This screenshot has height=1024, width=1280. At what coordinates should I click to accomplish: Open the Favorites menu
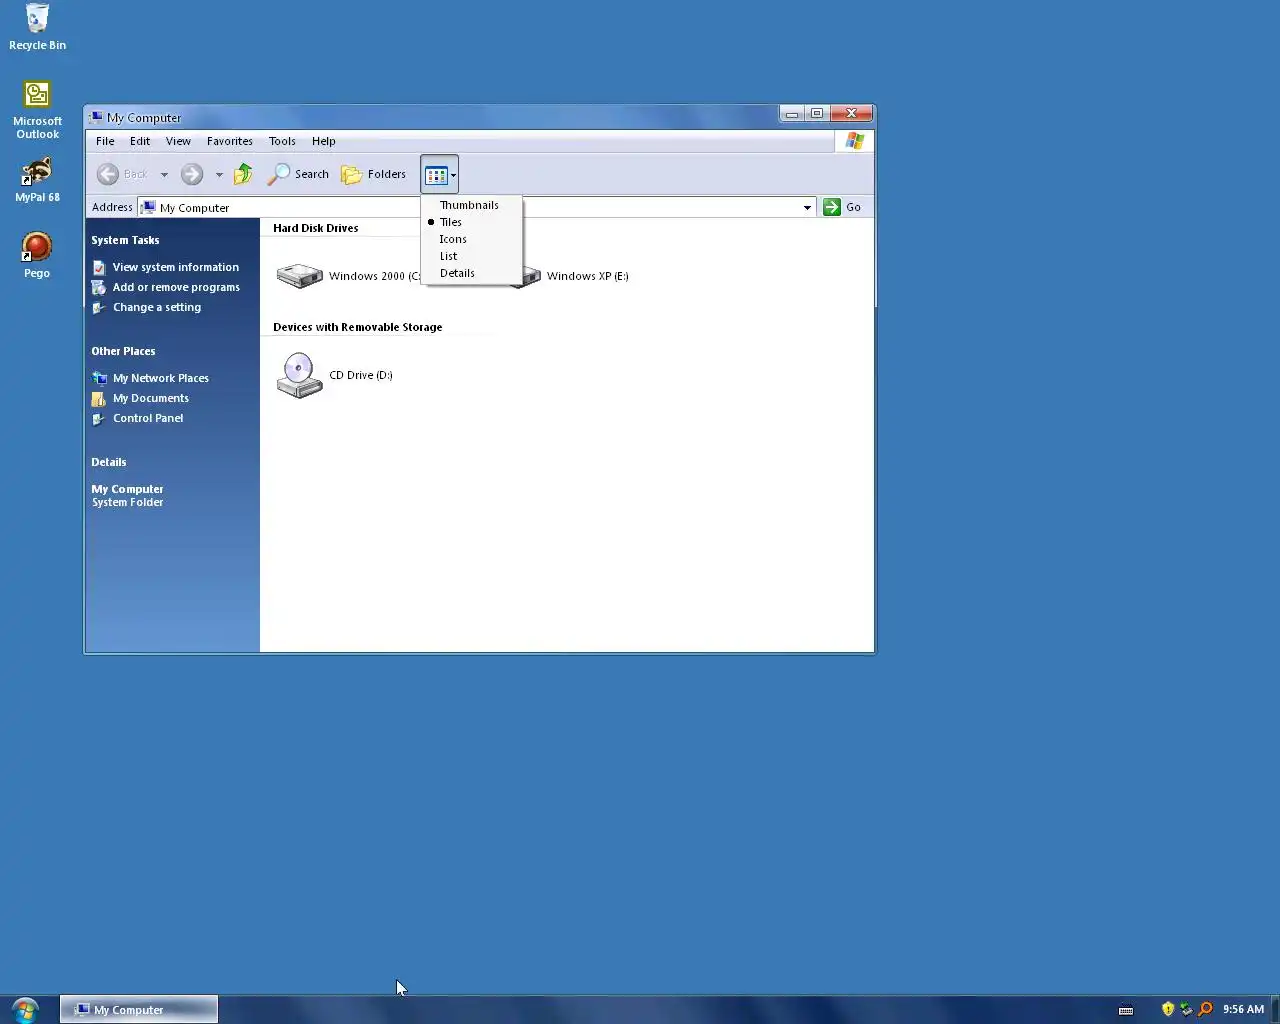tap(230, 141)
